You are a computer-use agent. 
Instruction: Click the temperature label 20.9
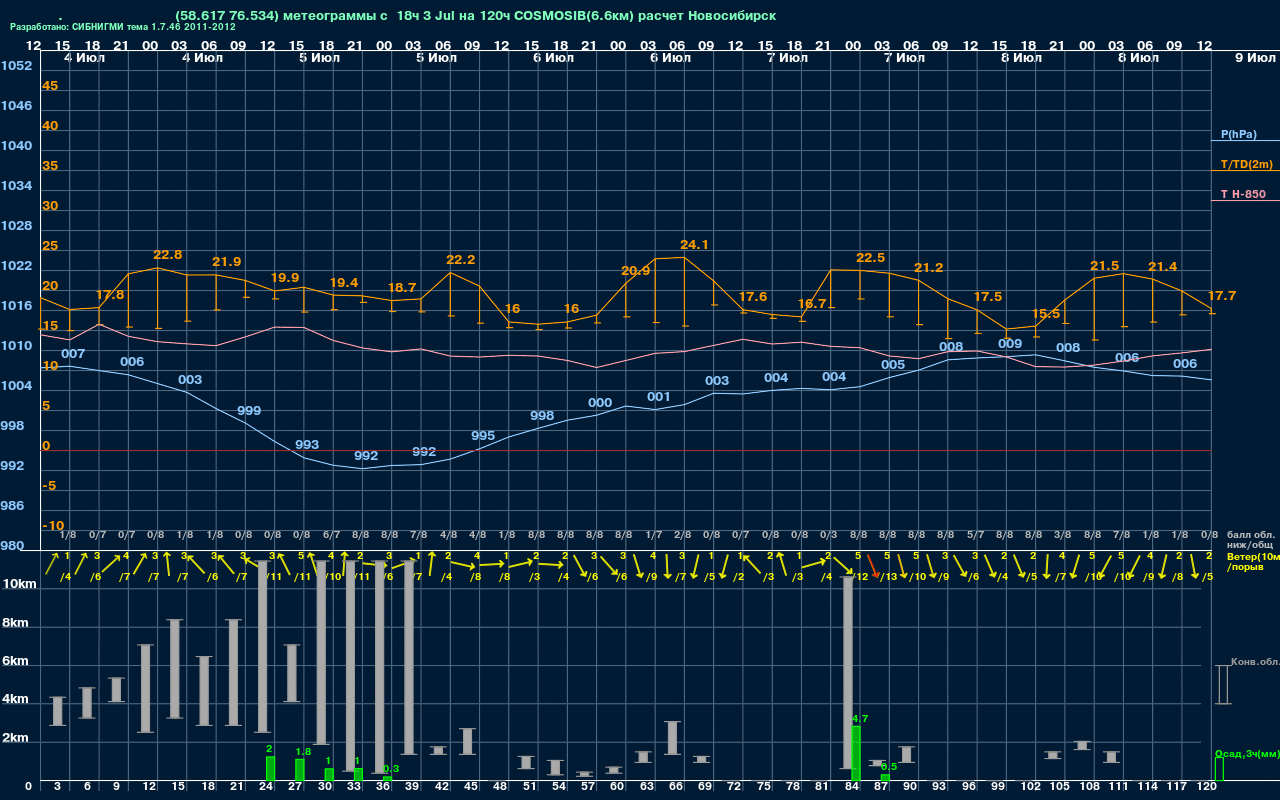(636, 270)
